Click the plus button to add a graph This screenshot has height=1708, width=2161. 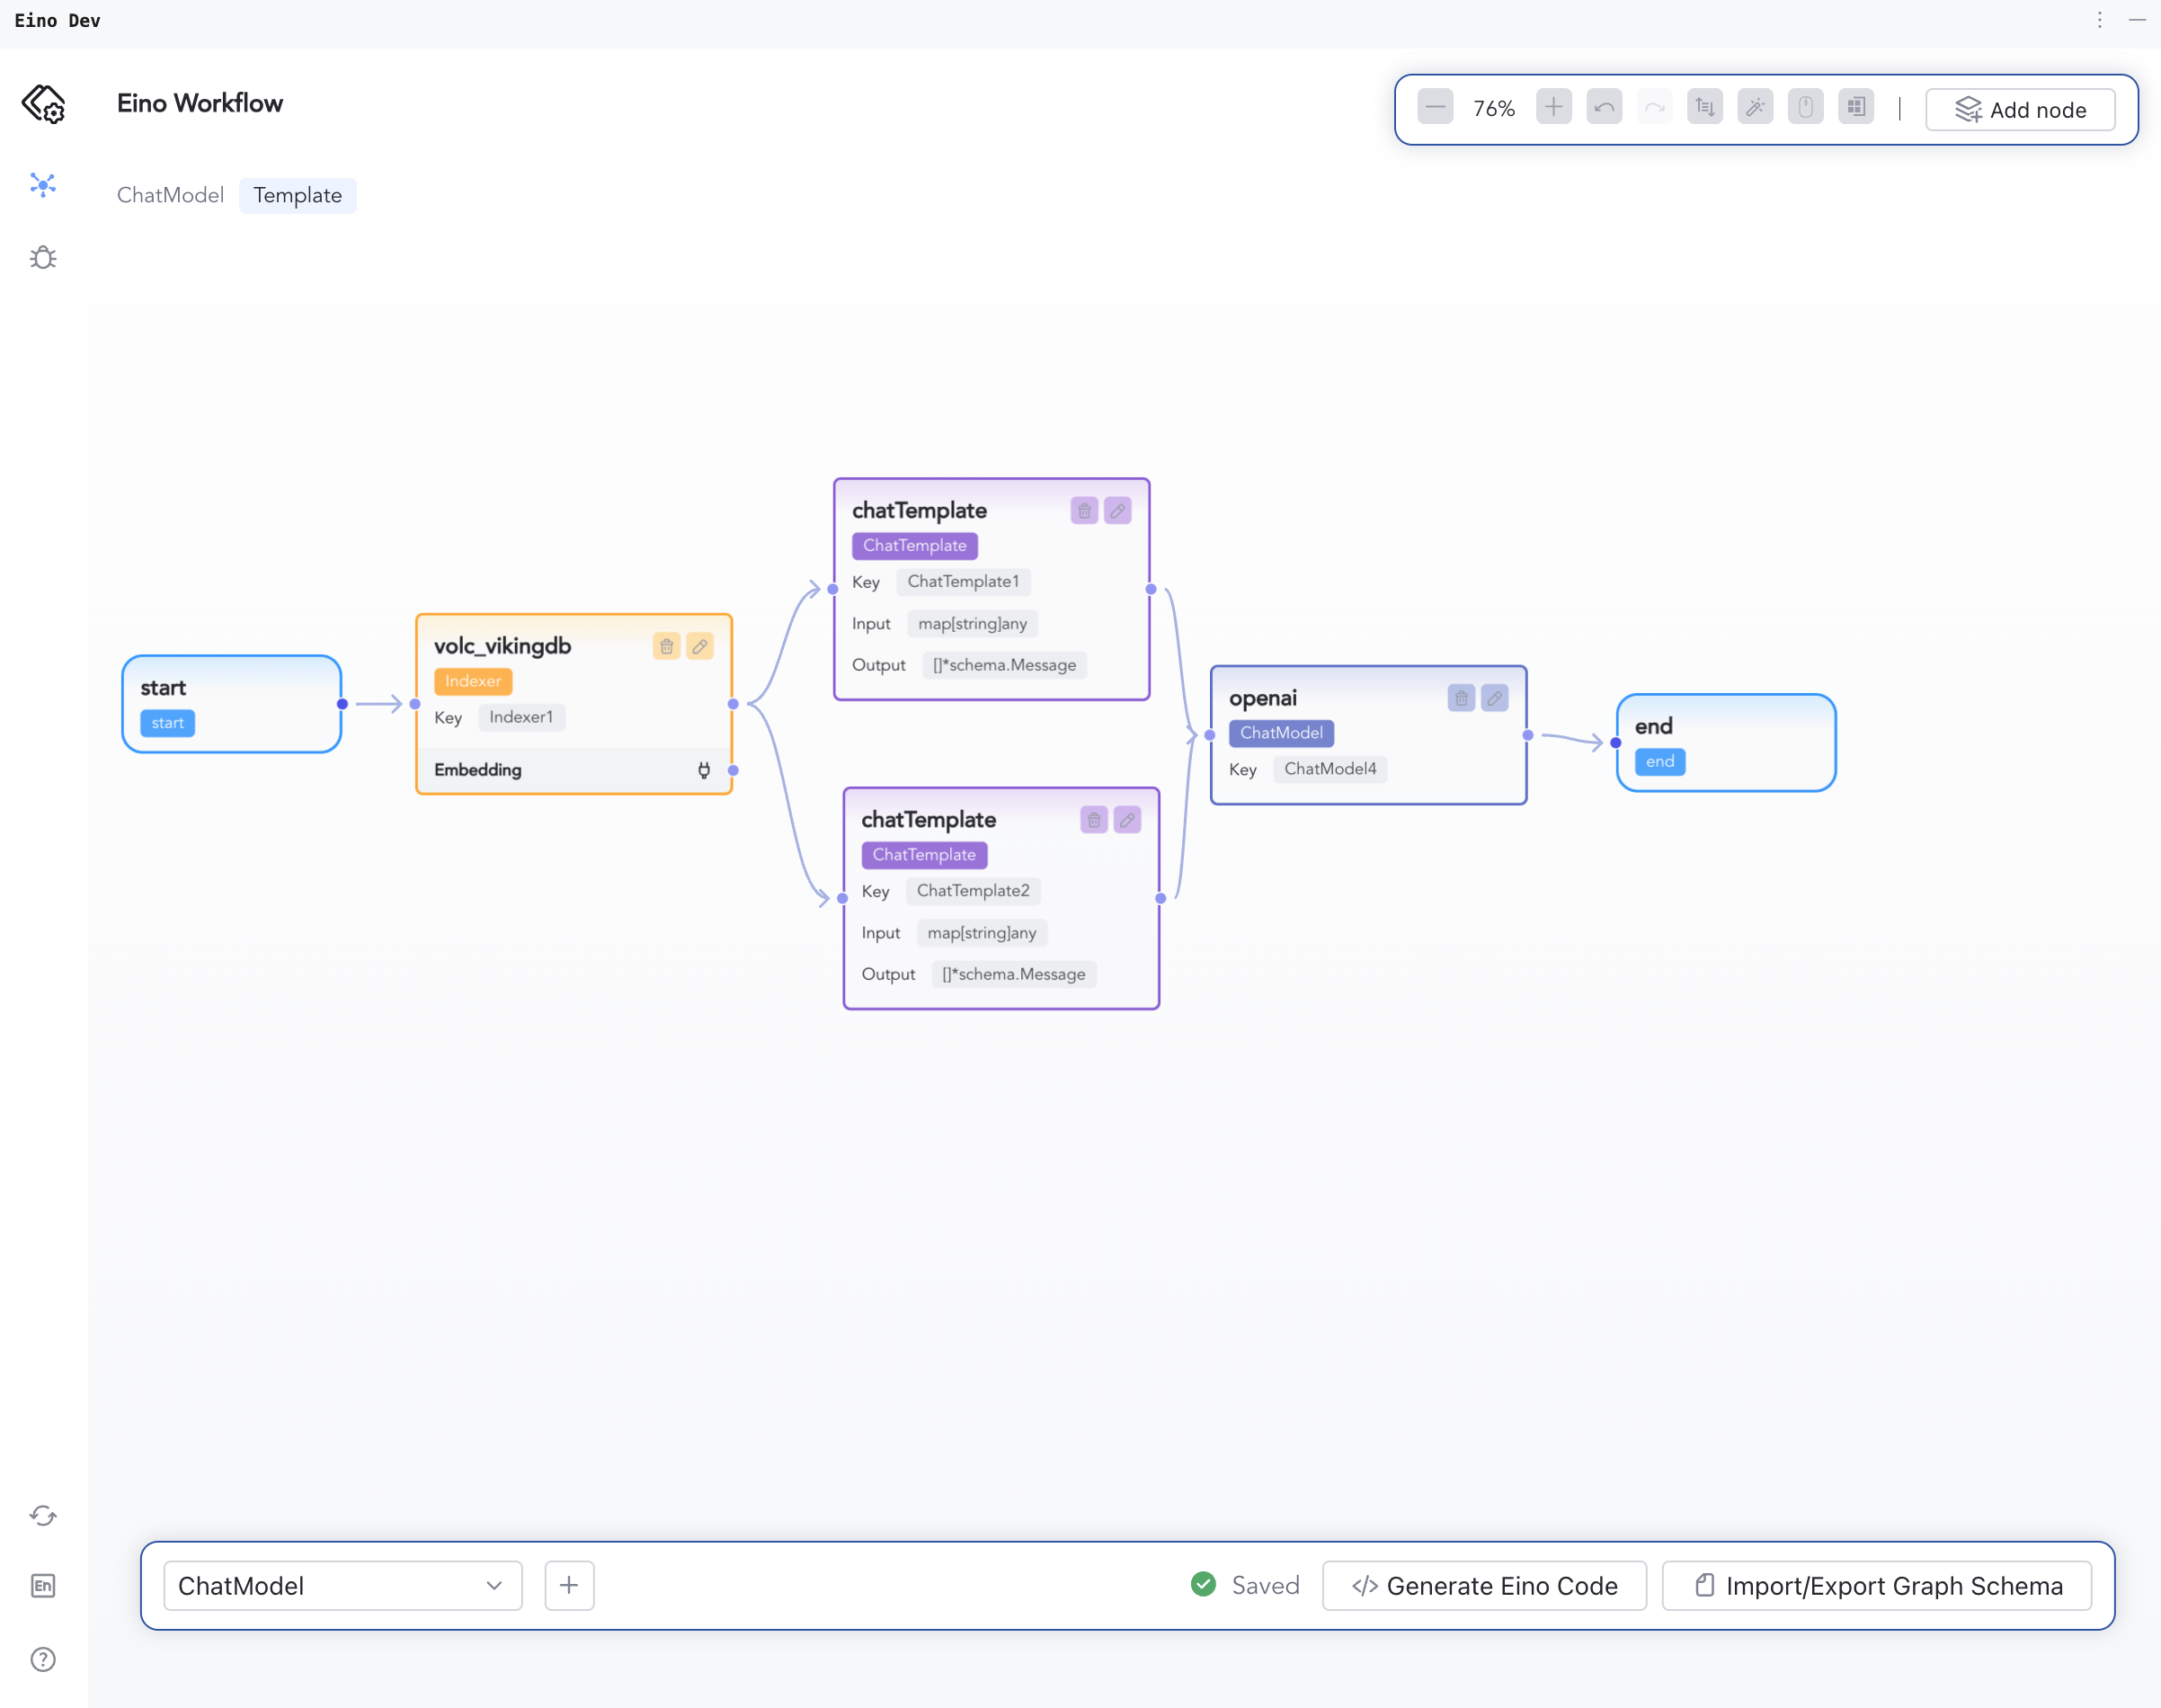(x=569, y=1585)
